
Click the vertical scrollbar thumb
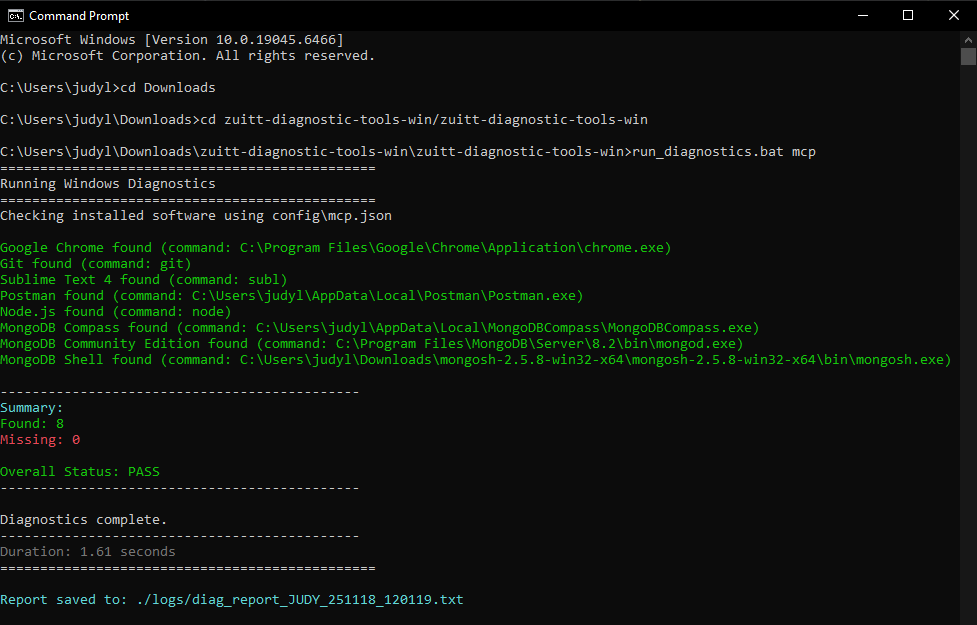click(x=968, y=58)
